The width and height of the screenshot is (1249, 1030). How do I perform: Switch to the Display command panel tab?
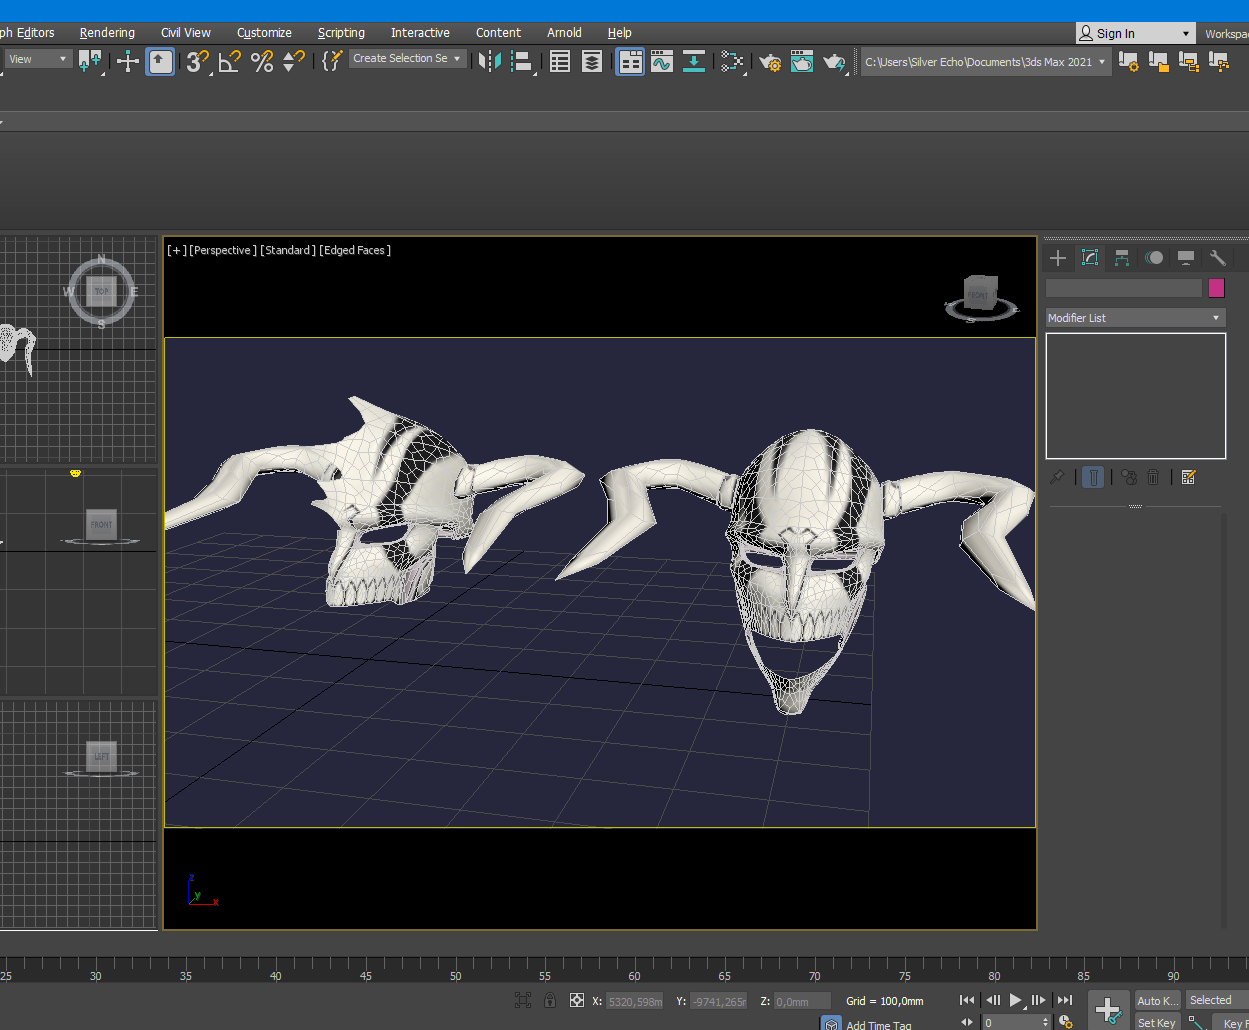(1186, 258)
